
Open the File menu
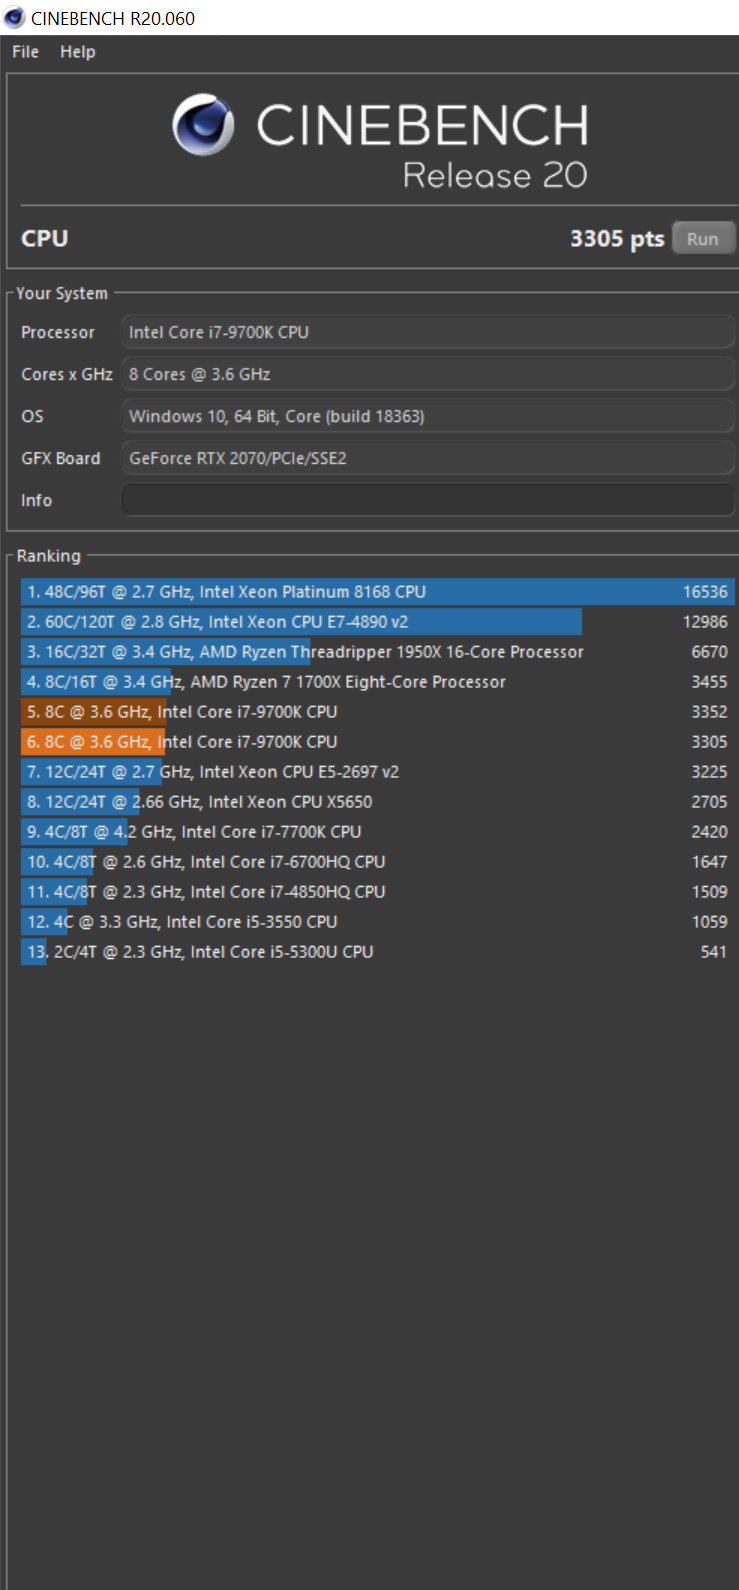[x=26, y=52]
